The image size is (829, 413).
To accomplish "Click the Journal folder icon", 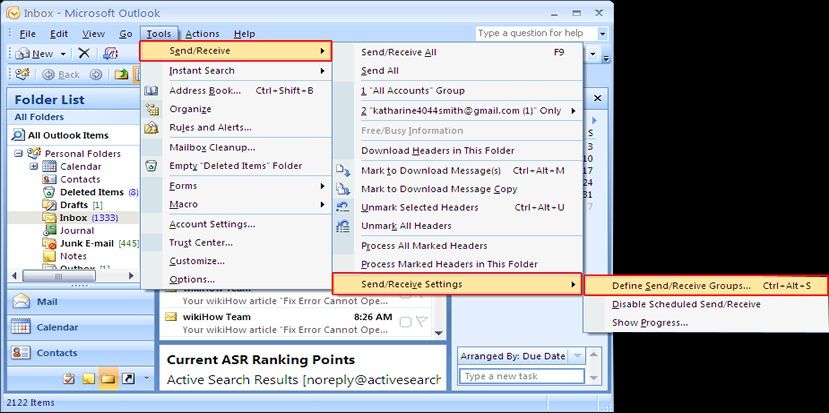I will 50,230.
